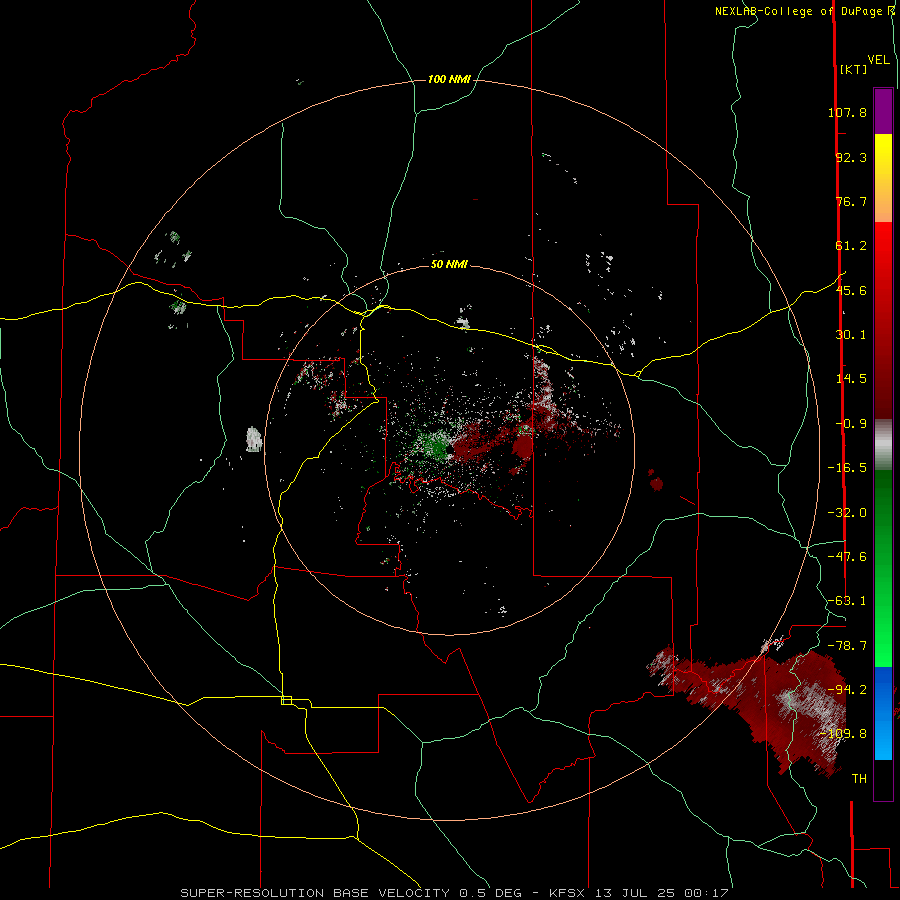This screenshot has height=900, width=900.
Task: Pick the blue segment of the color bar
Action: tap(883, 713)
